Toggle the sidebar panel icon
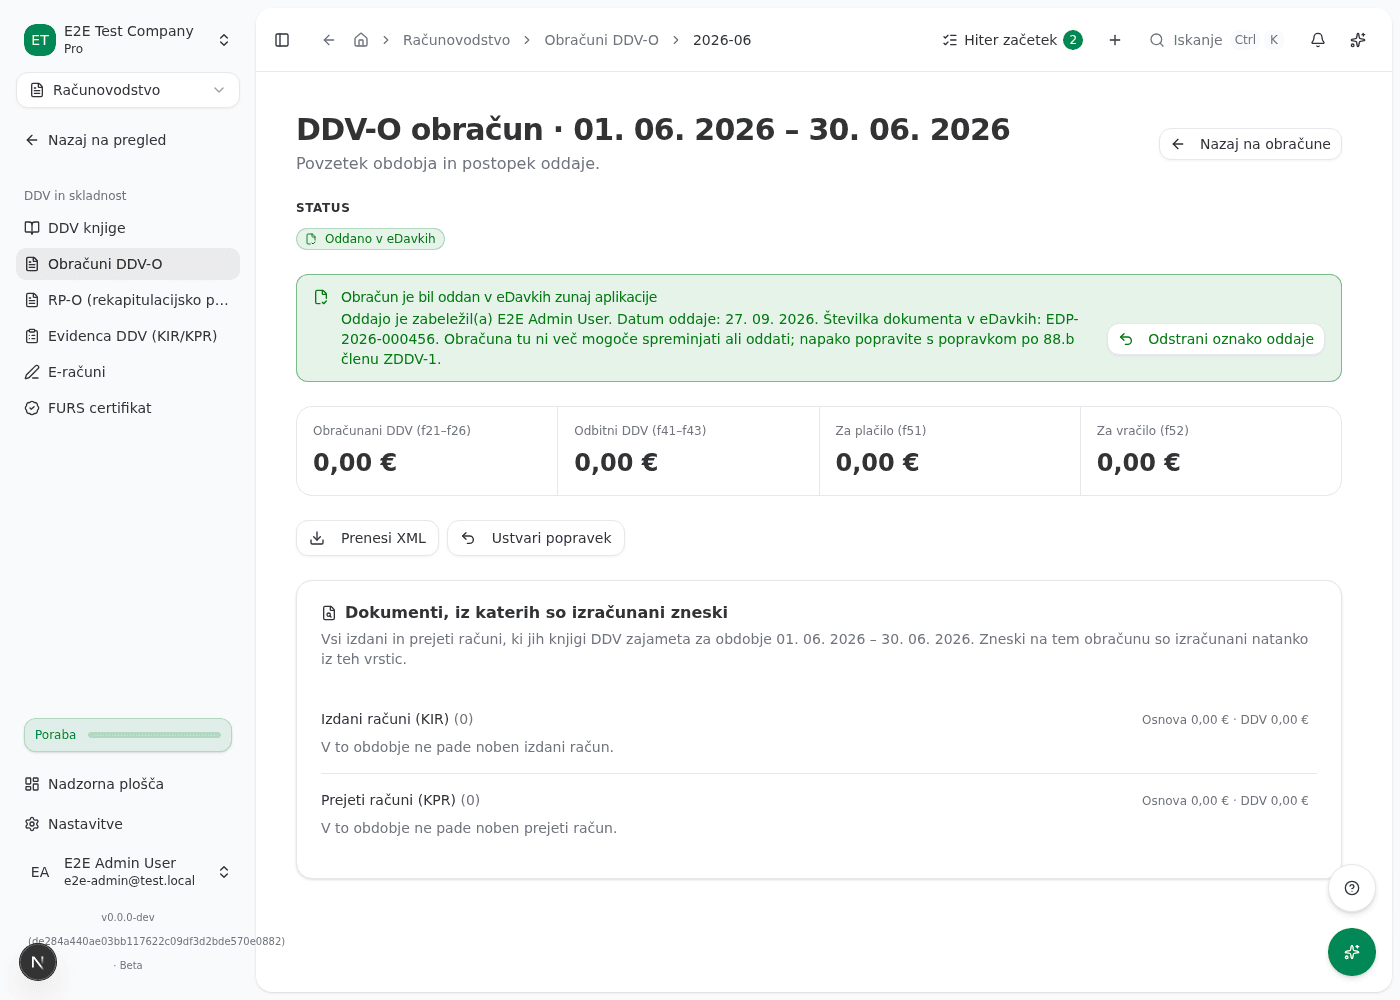This screenshot has height=1000, width=1400. click(282, 40)
